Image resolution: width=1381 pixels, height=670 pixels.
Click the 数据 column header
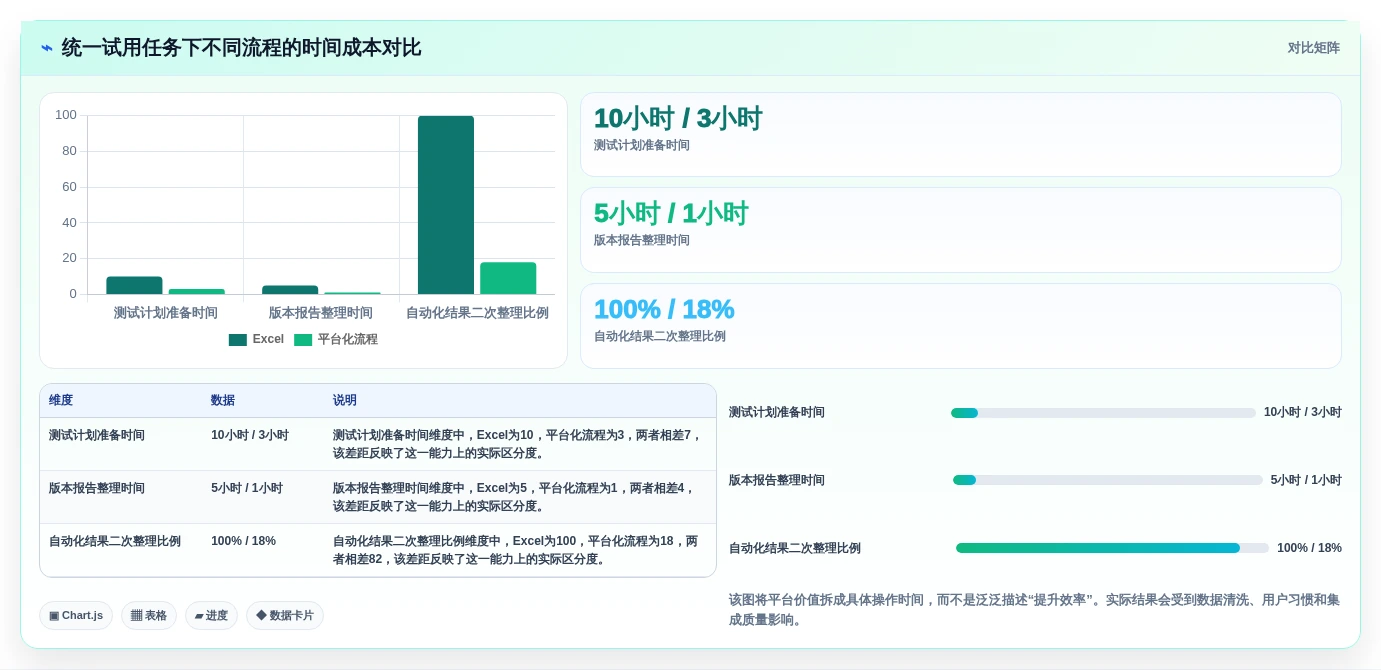pyautogui.click(x=223, y=400)
